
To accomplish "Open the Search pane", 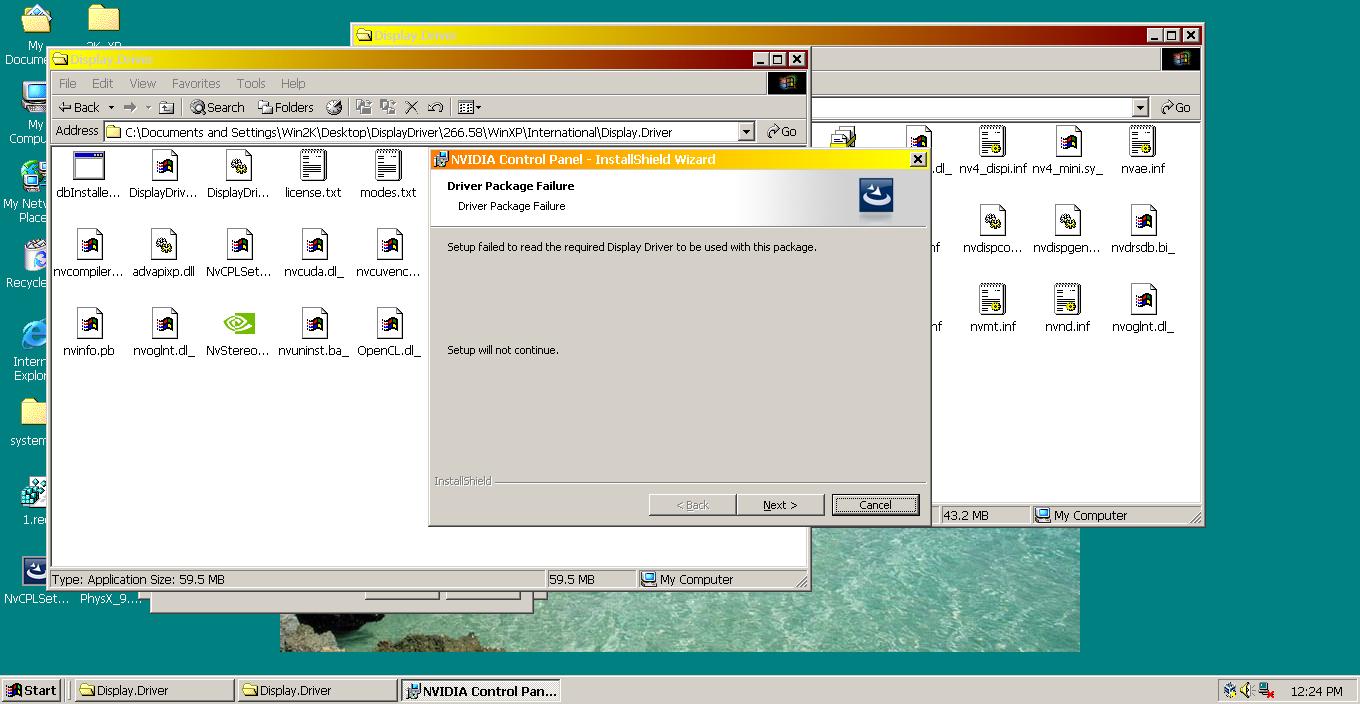I will coord(217,107).
